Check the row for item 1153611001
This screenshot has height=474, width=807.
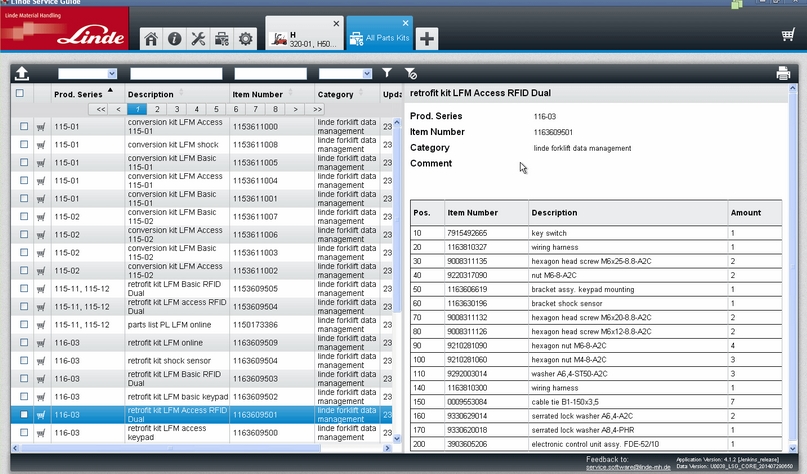pos(24,198)
